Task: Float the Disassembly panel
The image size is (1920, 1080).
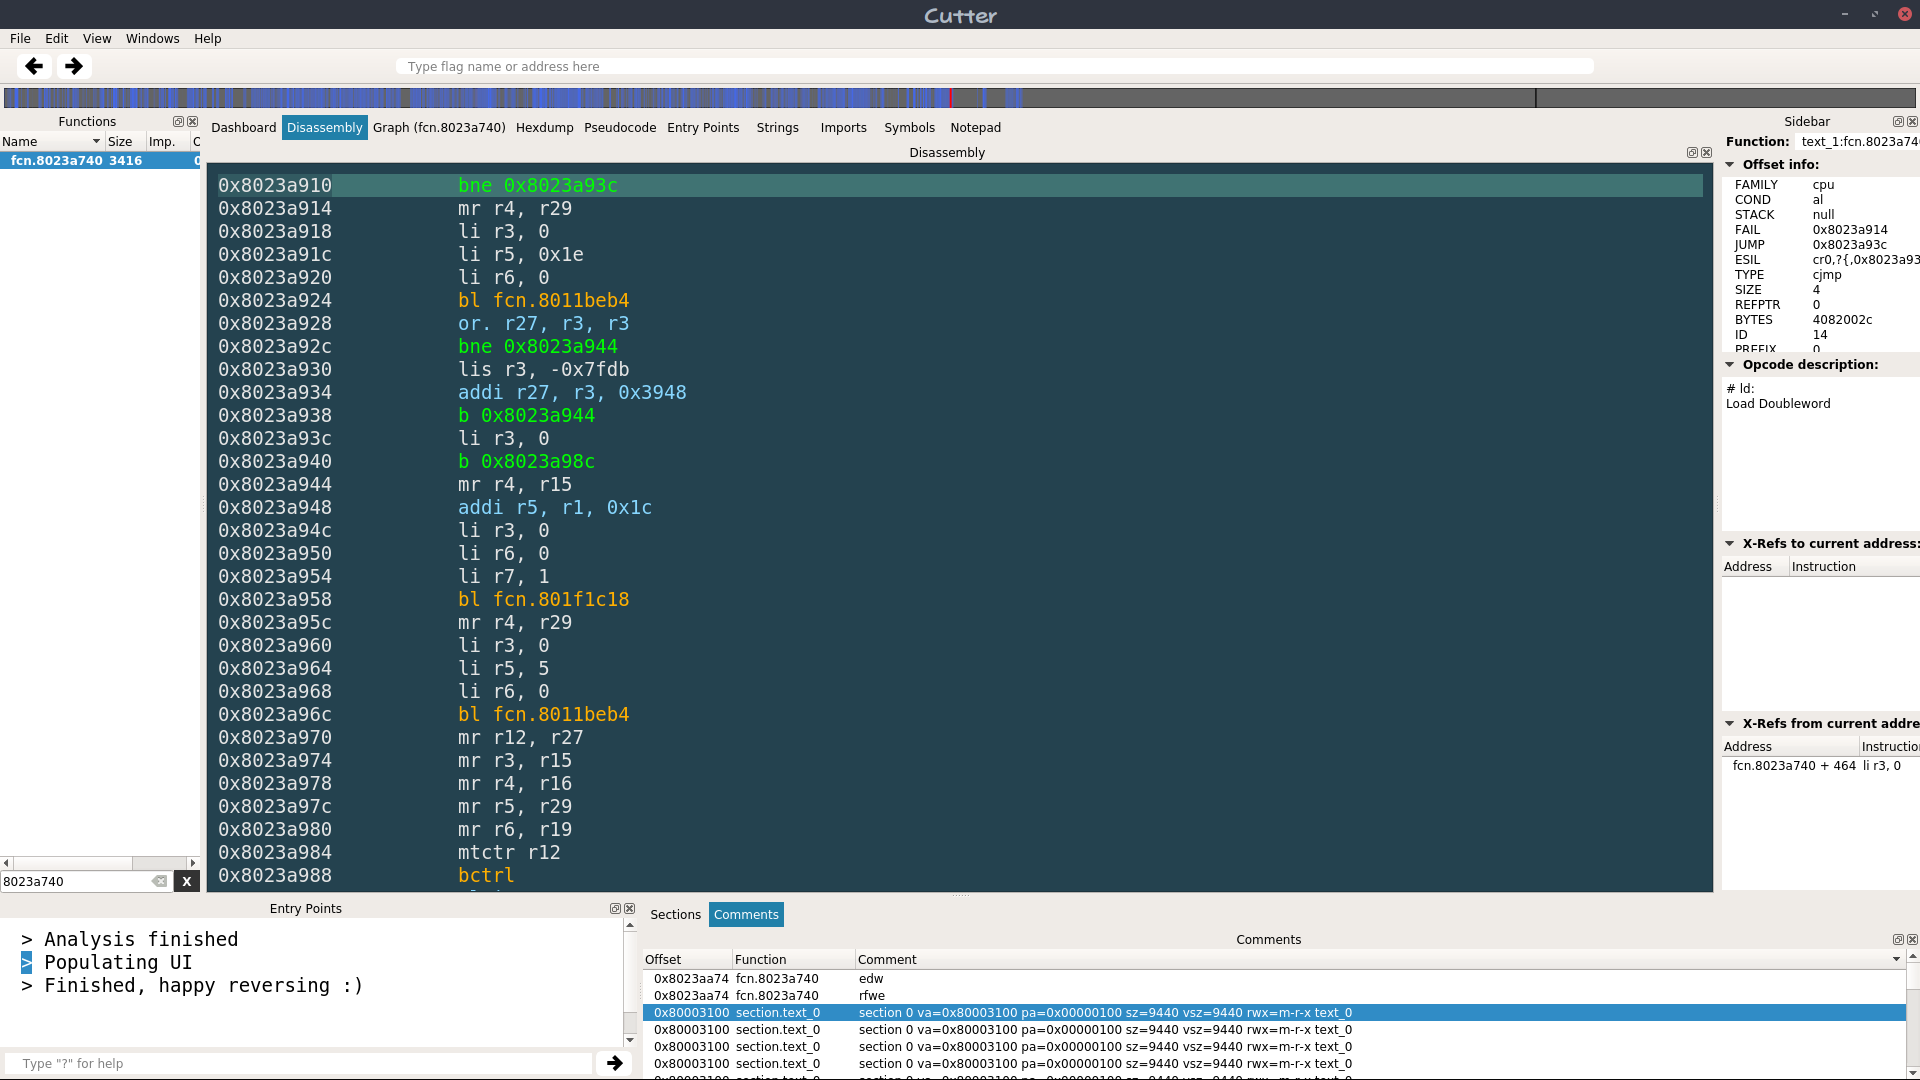Action: click(x=1692, y=153)
